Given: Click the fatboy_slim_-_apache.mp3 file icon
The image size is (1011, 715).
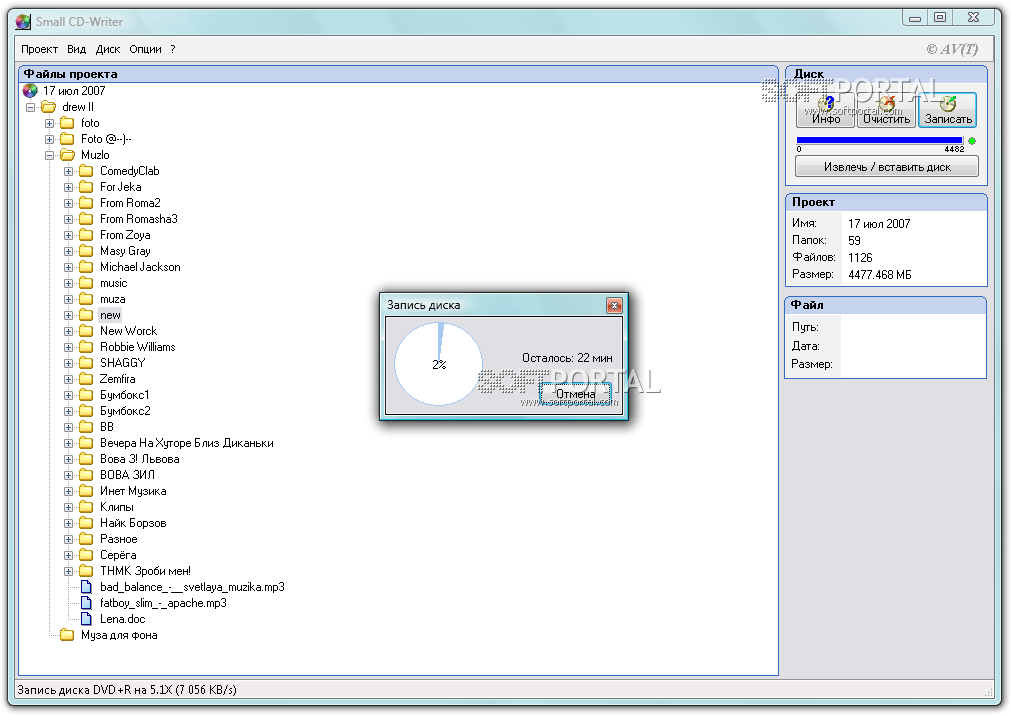Looking at the screenshot, I should (x=86, y=603).
